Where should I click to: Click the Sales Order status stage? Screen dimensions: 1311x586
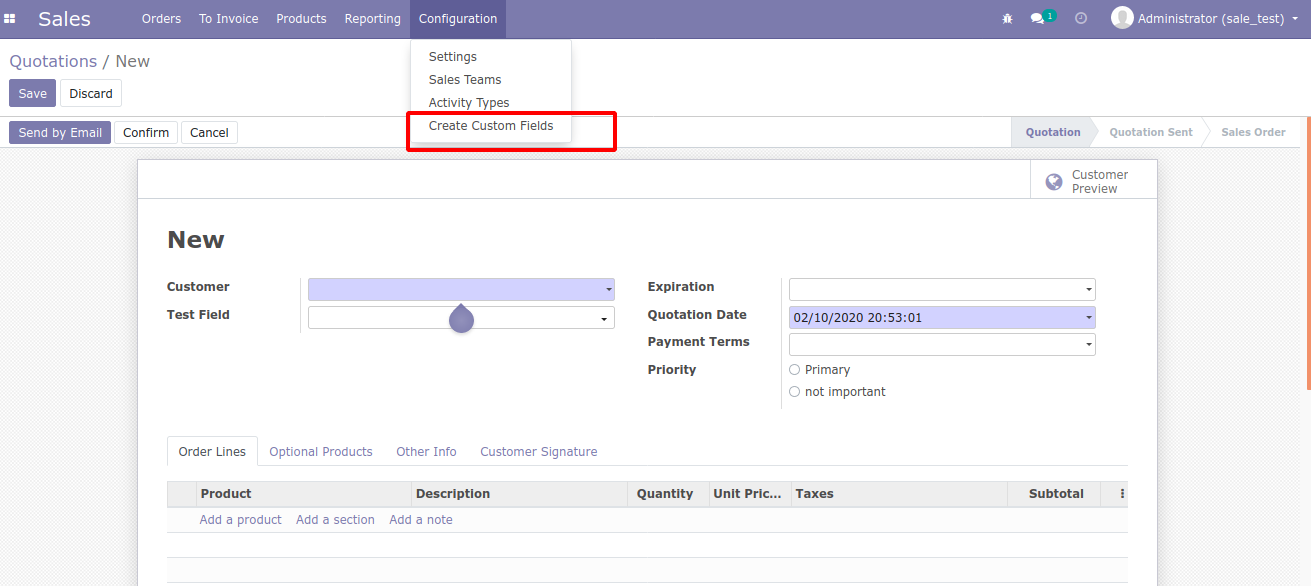1253,132
